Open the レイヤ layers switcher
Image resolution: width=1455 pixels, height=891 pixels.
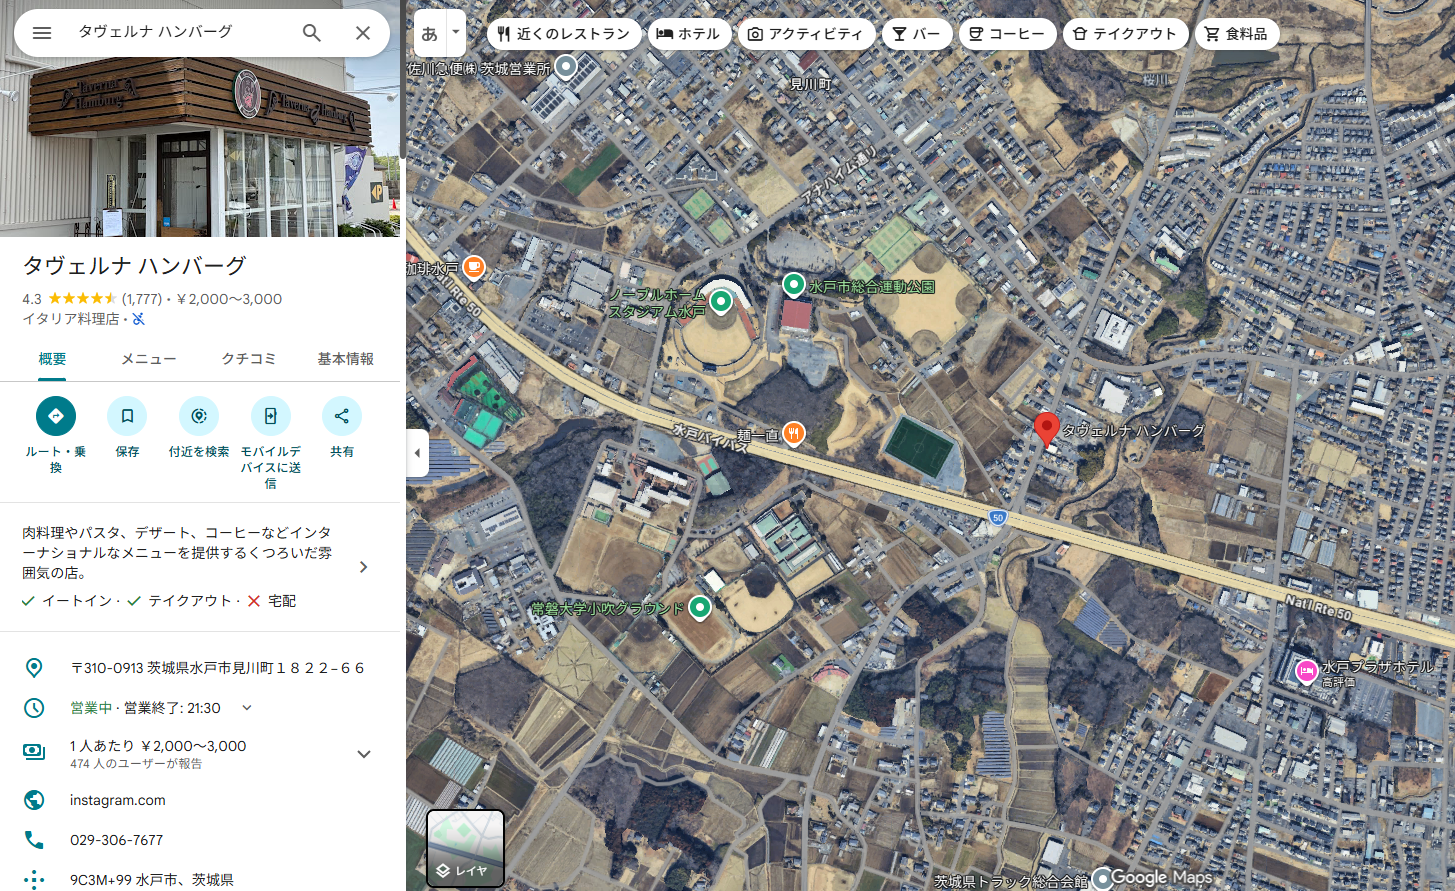click(465, 848)
